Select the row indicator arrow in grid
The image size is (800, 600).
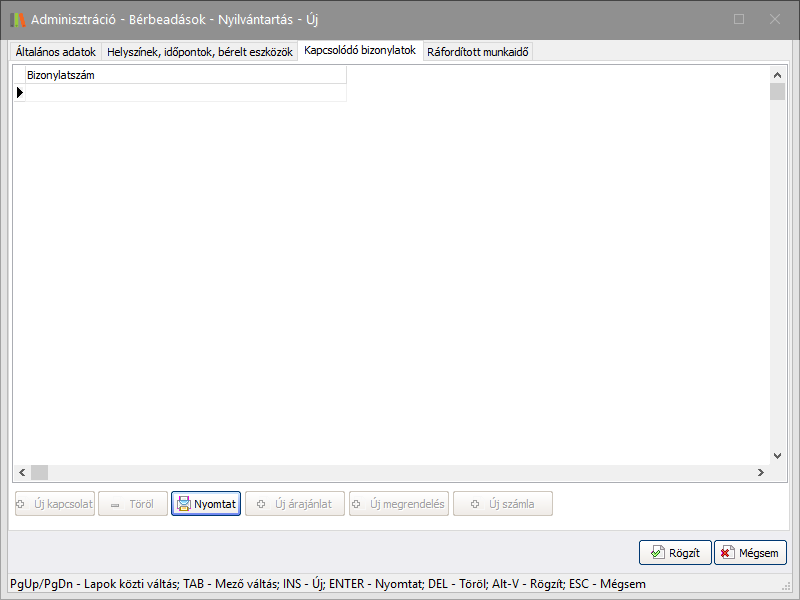19,92
